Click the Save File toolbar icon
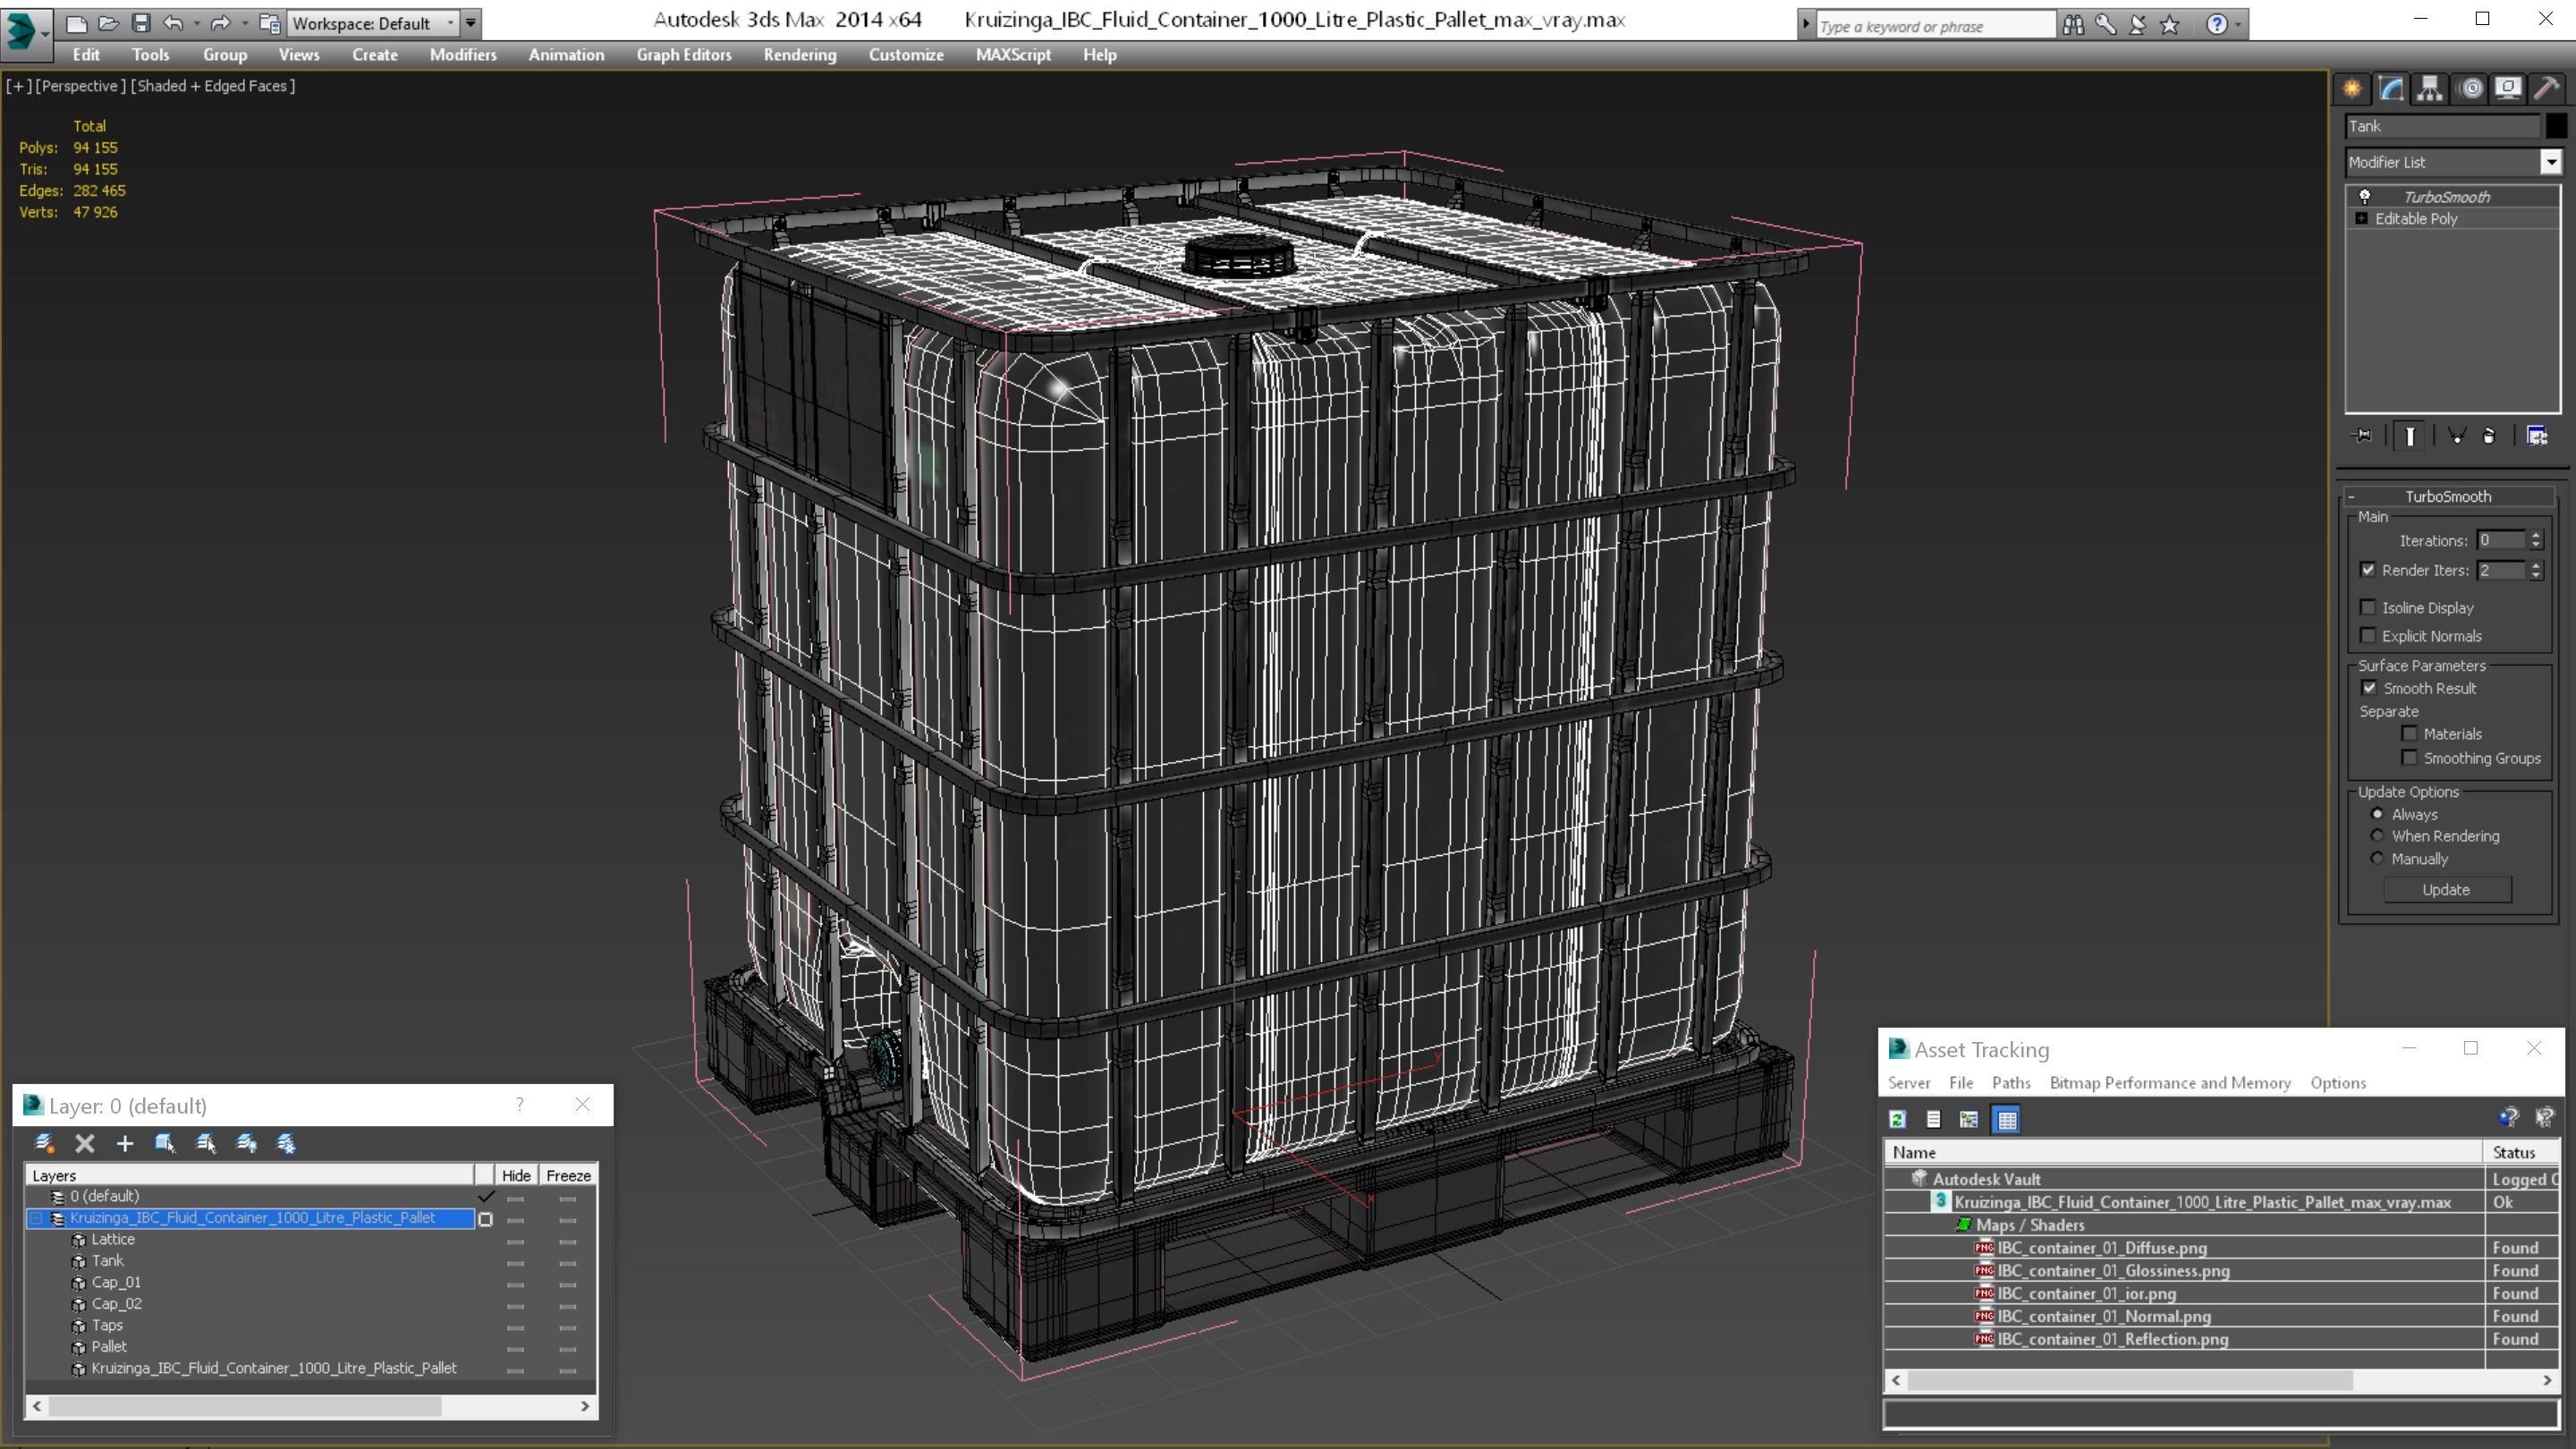 coord(141,23)
